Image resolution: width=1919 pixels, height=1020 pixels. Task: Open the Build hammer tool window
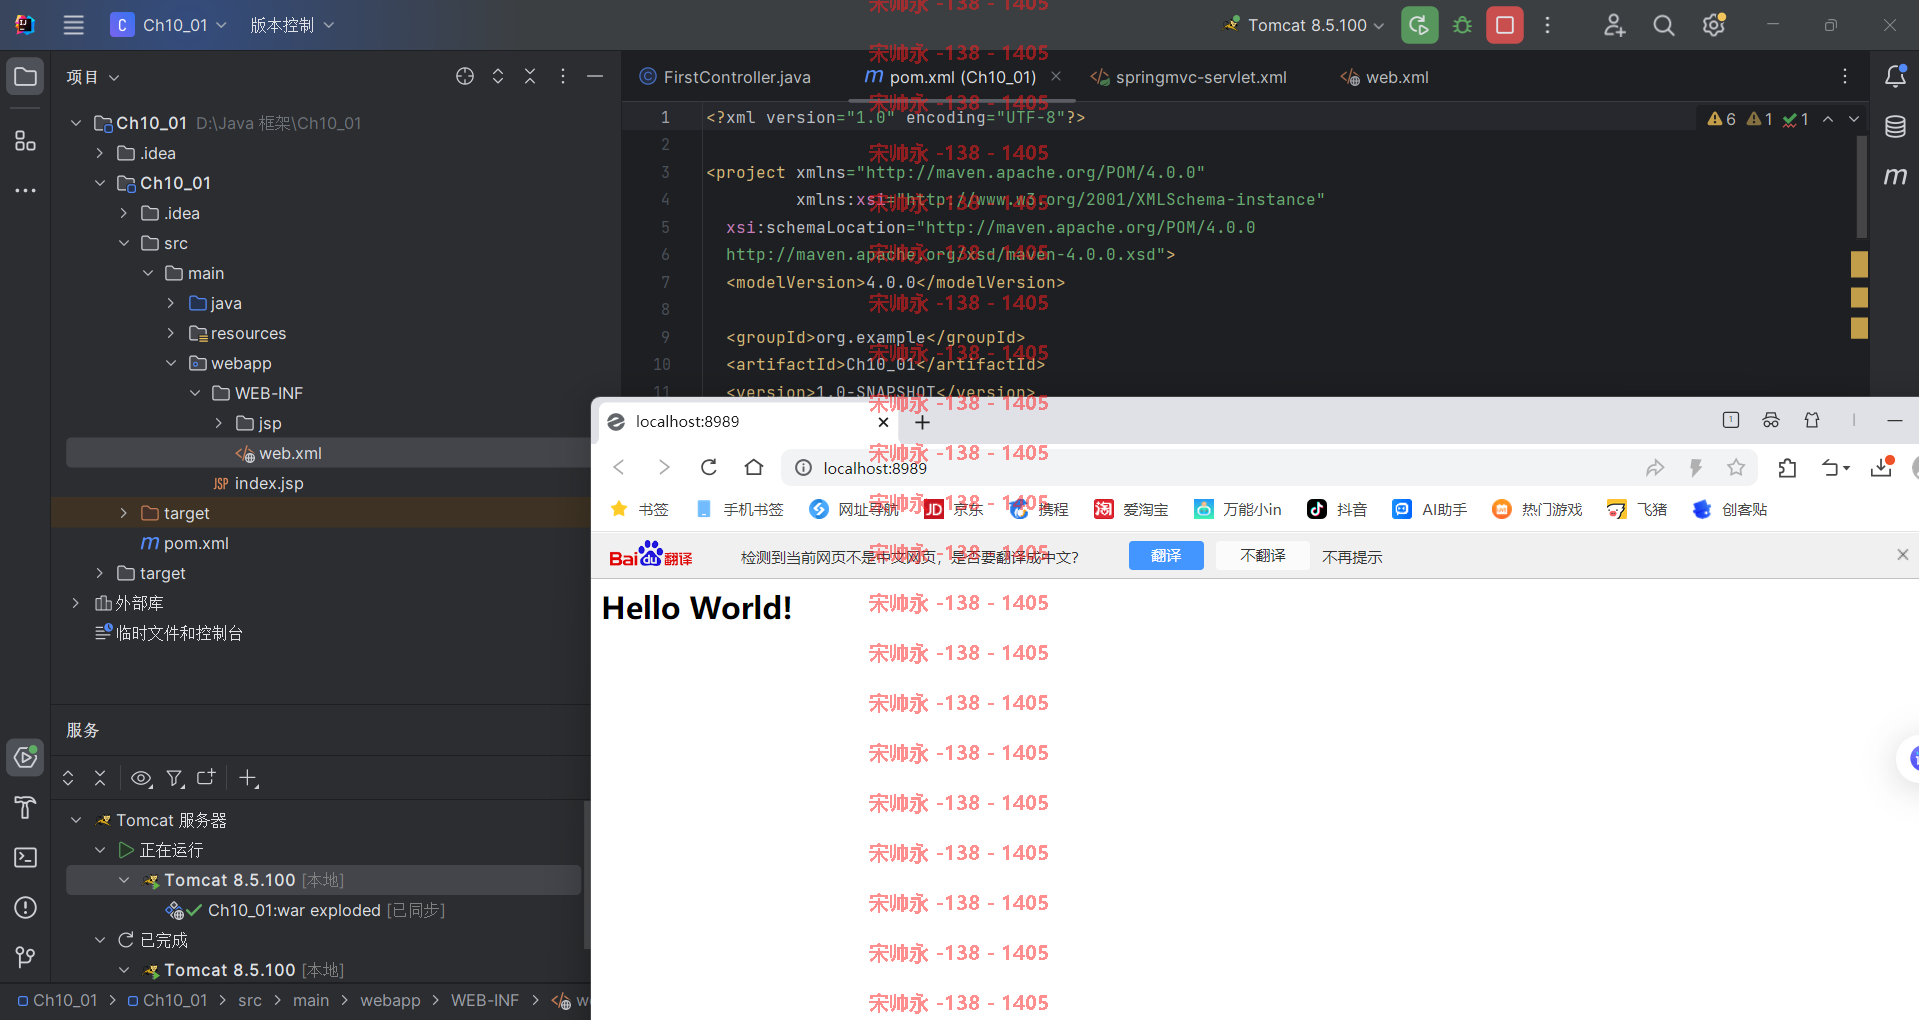point(25,807)
